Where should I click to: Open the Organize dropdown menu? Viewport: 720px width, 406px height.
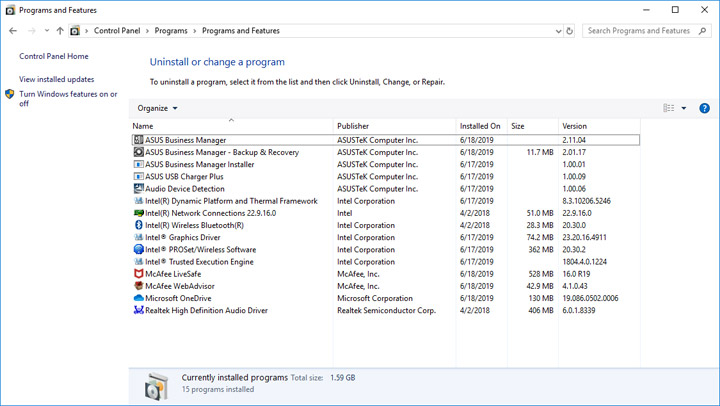(157, 108)
